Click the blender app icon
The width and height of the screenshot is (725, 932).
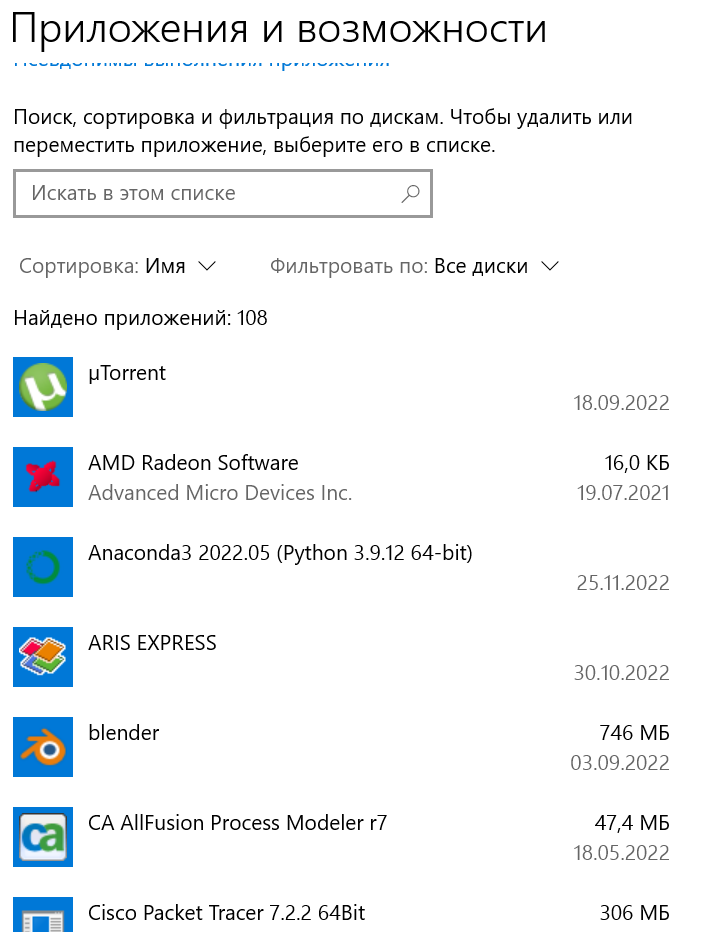tap(43, 747)
